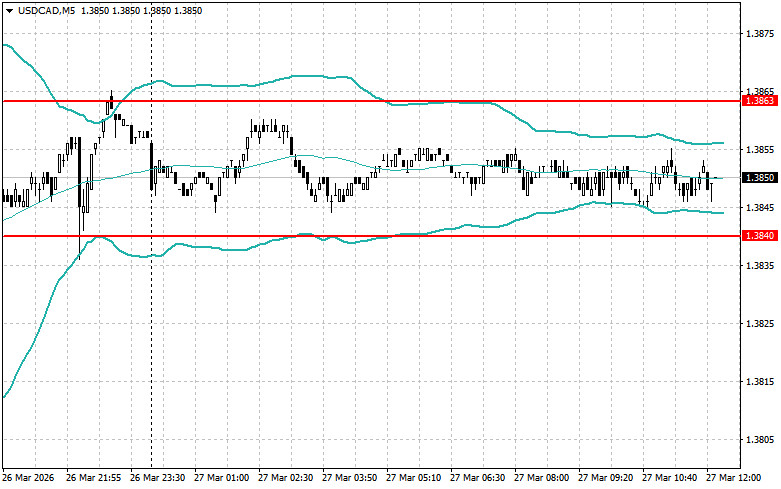Click the 27 Mar 02:30 time label
This screenshot has width=781, height=489.
[285, 478]
